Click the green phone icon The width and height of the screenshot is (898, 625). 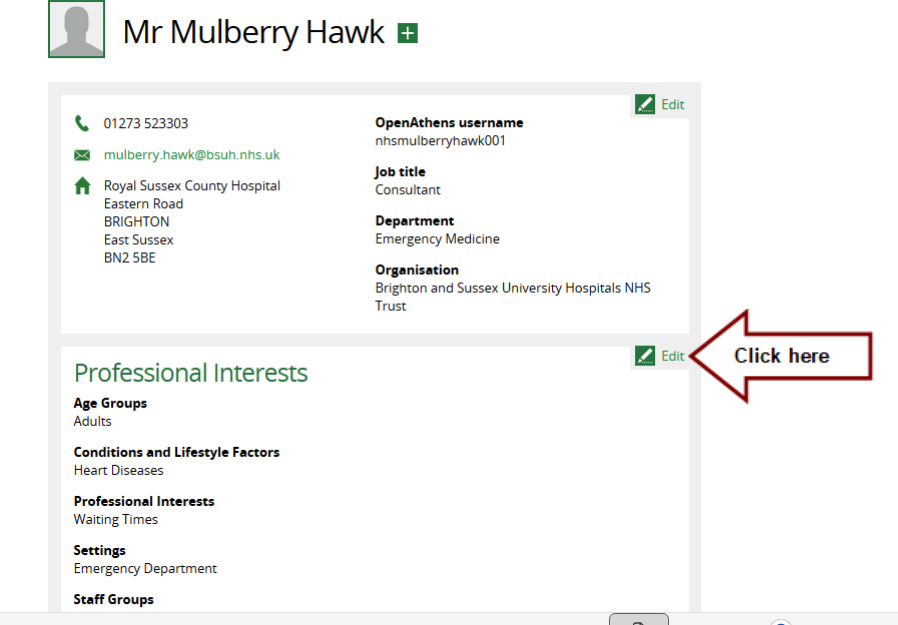(82, 124)
